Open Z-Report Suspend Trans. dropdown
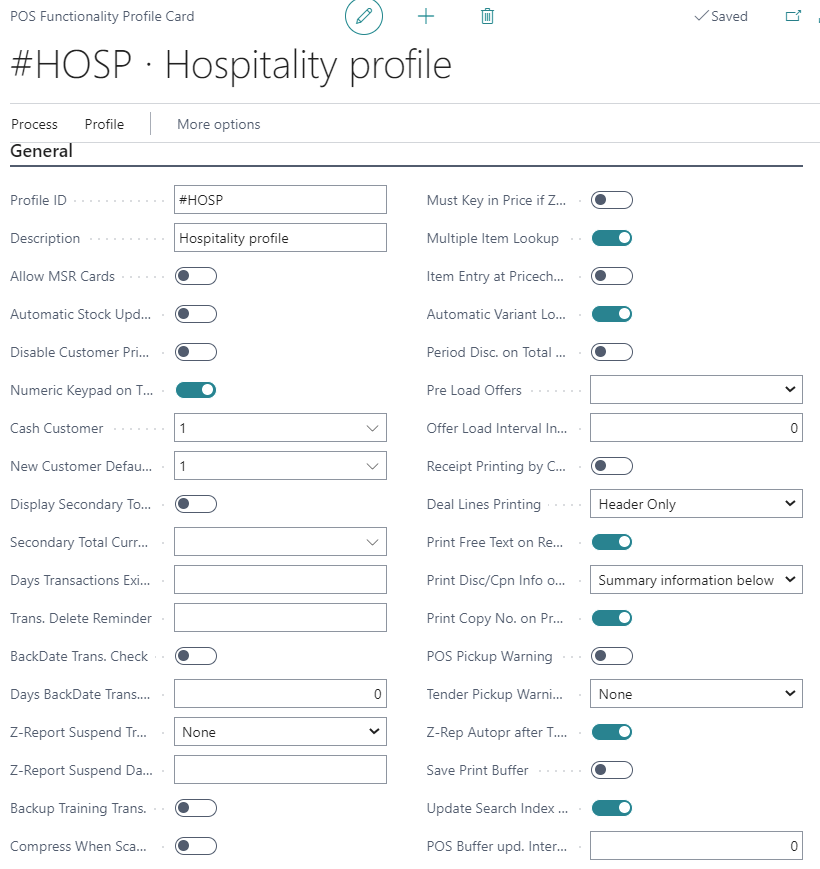 tap(280, 732)
